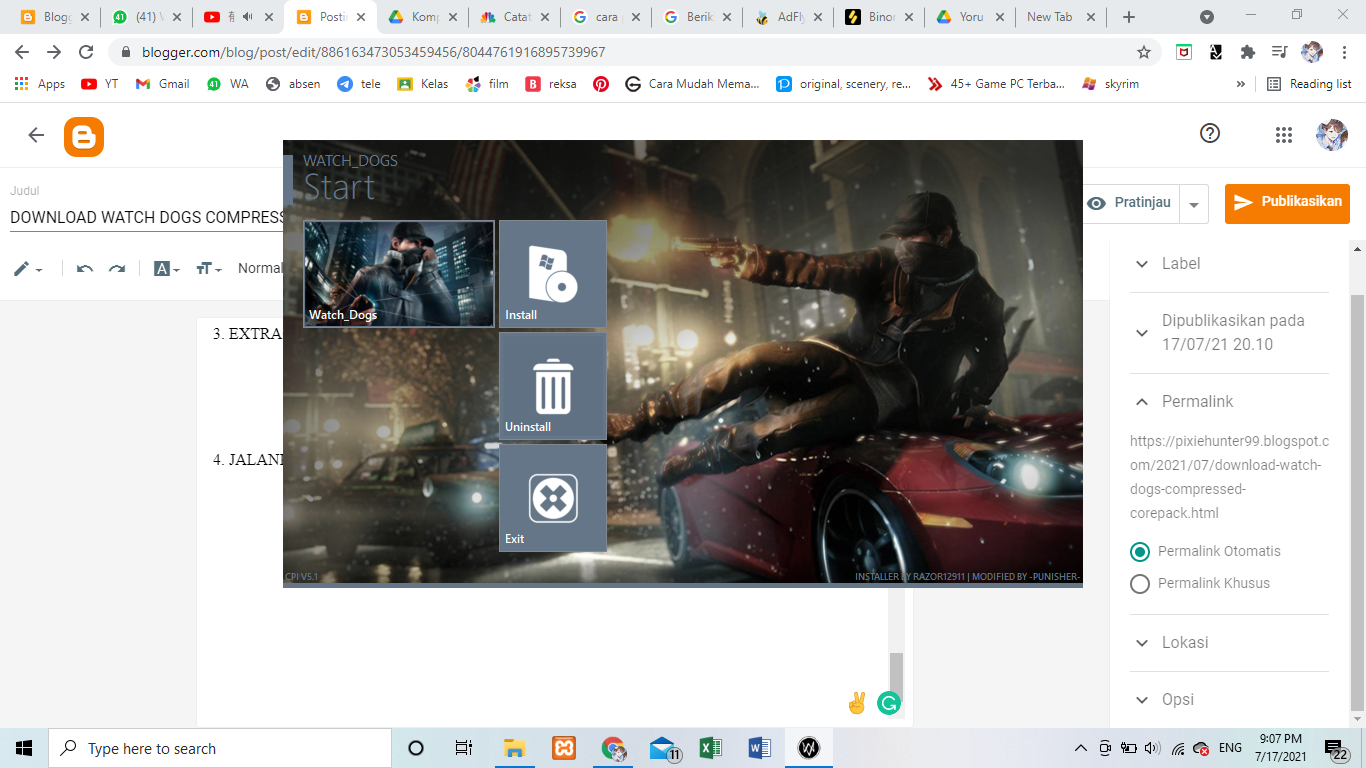The height and width of the screenshot is (768, 1366).
Task: Select the Watch_Dogs game thumbnail tile
Action: pos(399,274)
